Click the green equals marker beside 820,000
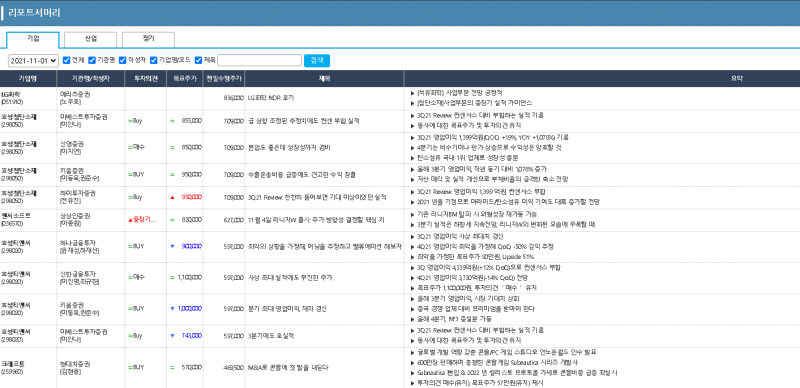 tap(172, 220)
